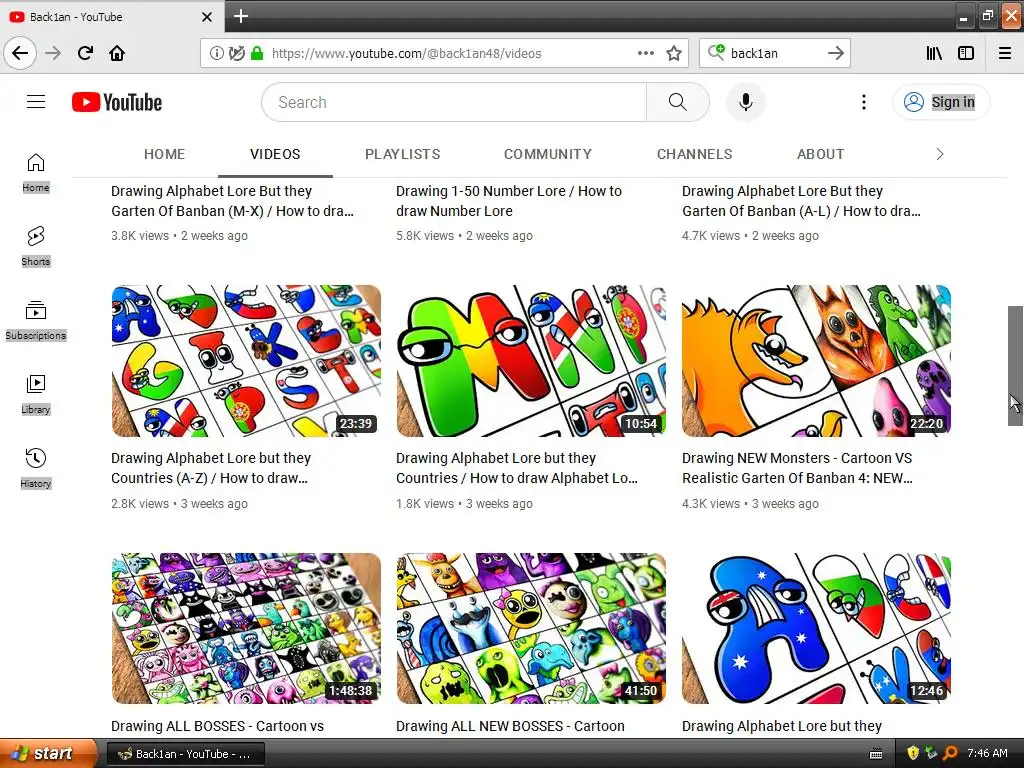Open a new browser tab with plus
Screen dimensions: 1024x768
tap(240, 16)
